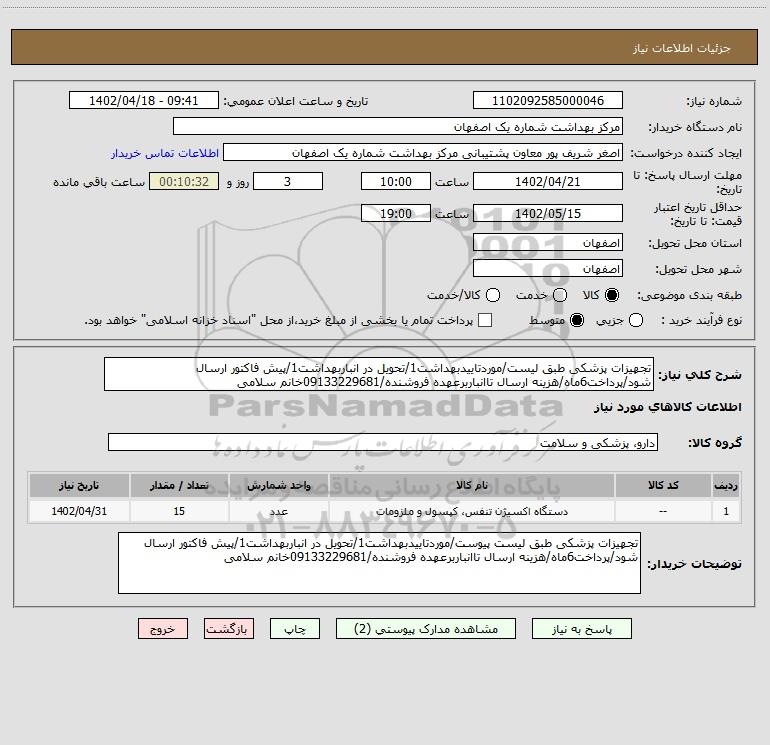Click the quantity cell showing 15
Viewport: 770px width, 745px height.
[x=179, y=511]
